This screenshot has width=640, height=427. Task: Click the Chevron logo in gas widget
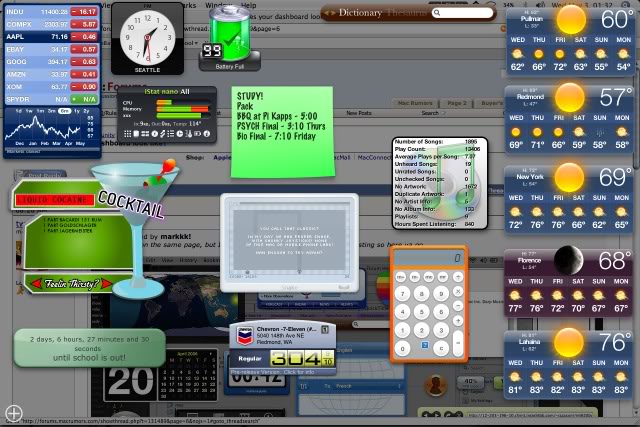(x=245, y=336)
